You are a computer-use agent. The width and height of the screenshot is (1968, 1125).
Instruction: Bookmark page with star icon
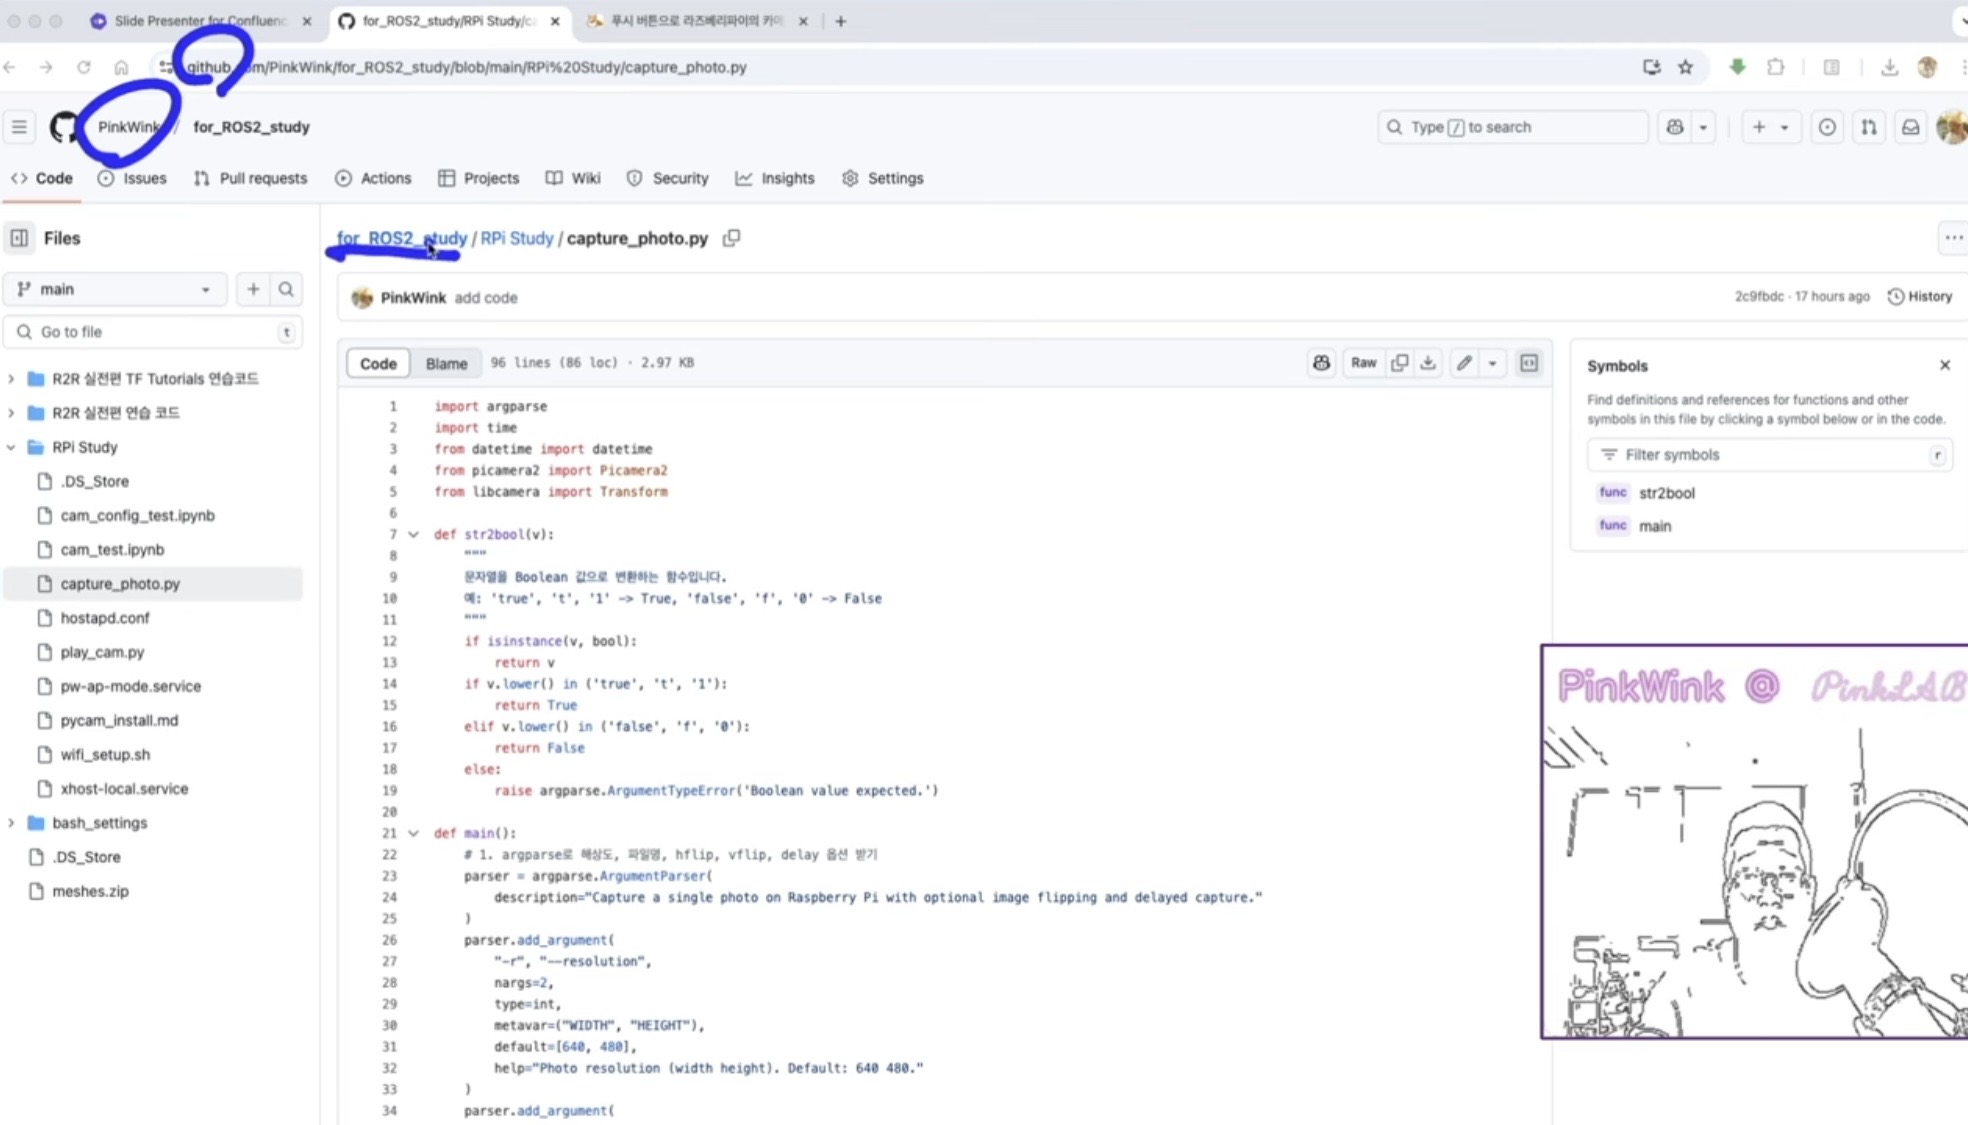1686,67
